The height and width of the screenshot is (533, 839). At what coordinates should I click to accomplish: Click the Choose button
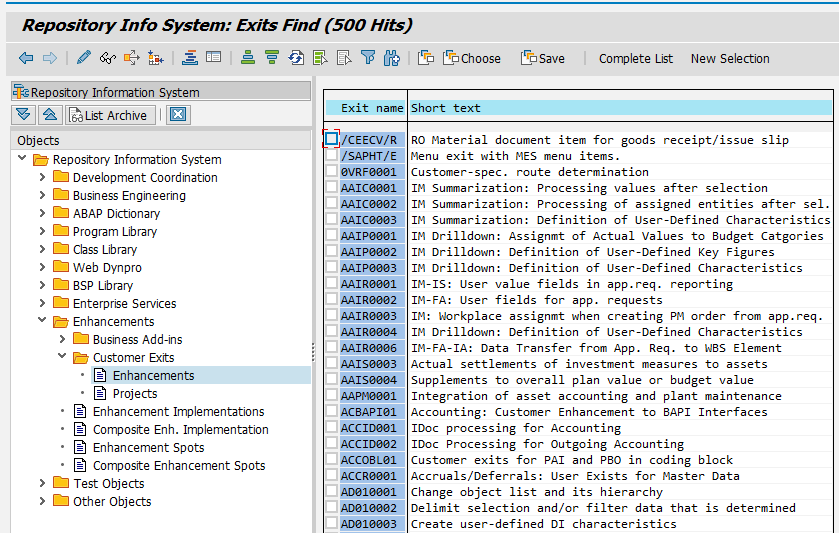tap(472, 58)
